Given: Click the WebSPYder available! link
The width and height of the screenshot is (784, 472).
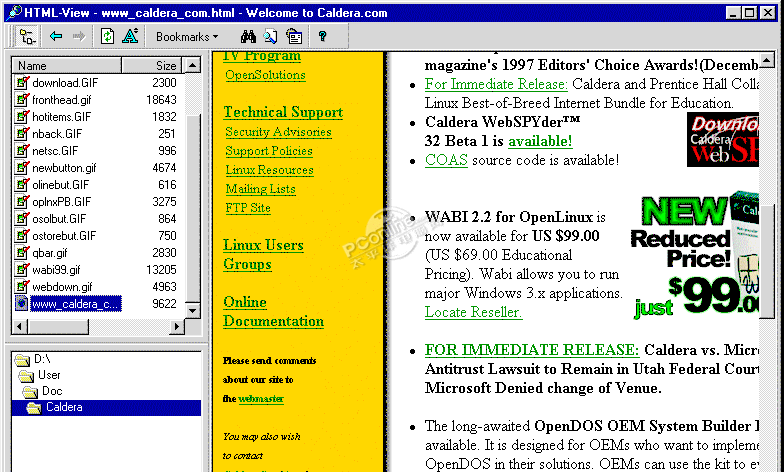Looking at the screenshot, I should pyautogui.click(x=540, y=142).
